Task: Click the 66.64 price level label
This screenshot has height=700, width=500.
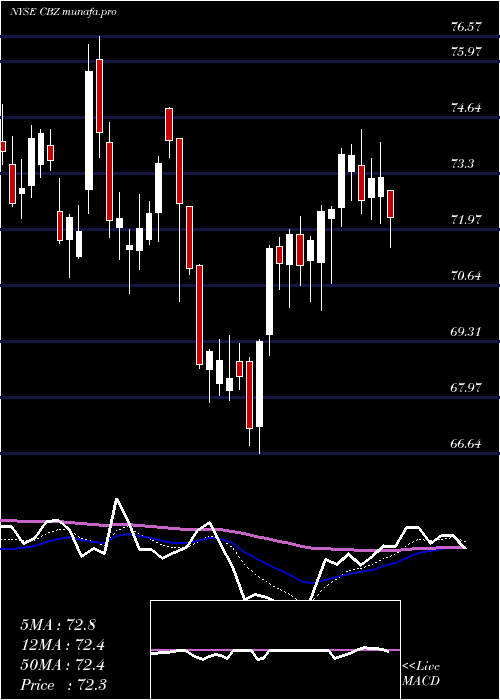Action: pos(466,444)
